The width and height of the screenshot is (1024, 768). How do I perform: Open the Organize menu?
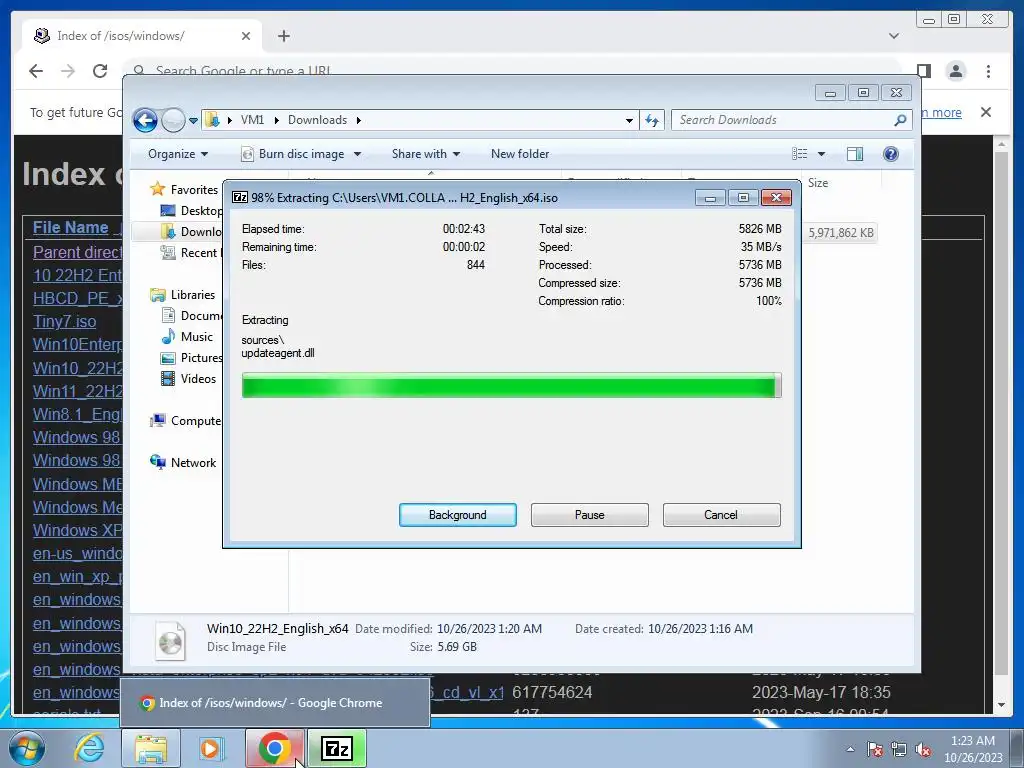178,154
